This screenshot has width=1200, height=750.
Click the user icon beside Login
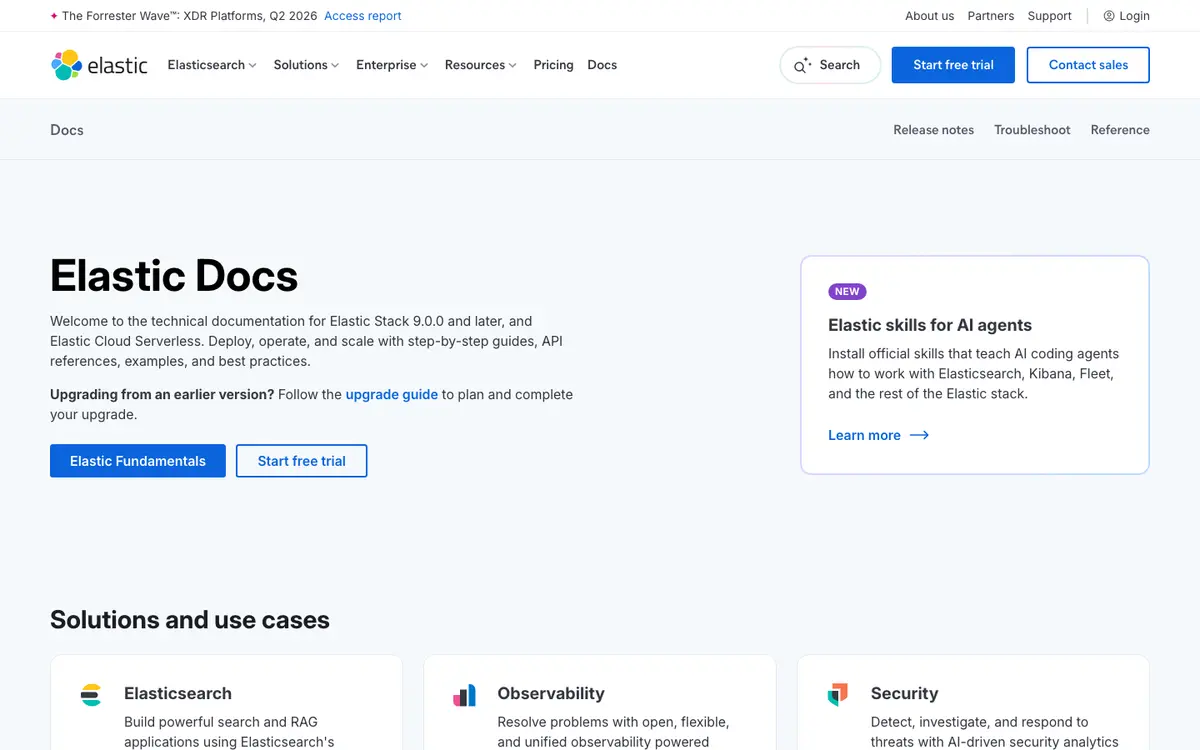(x=1109, y=16)
